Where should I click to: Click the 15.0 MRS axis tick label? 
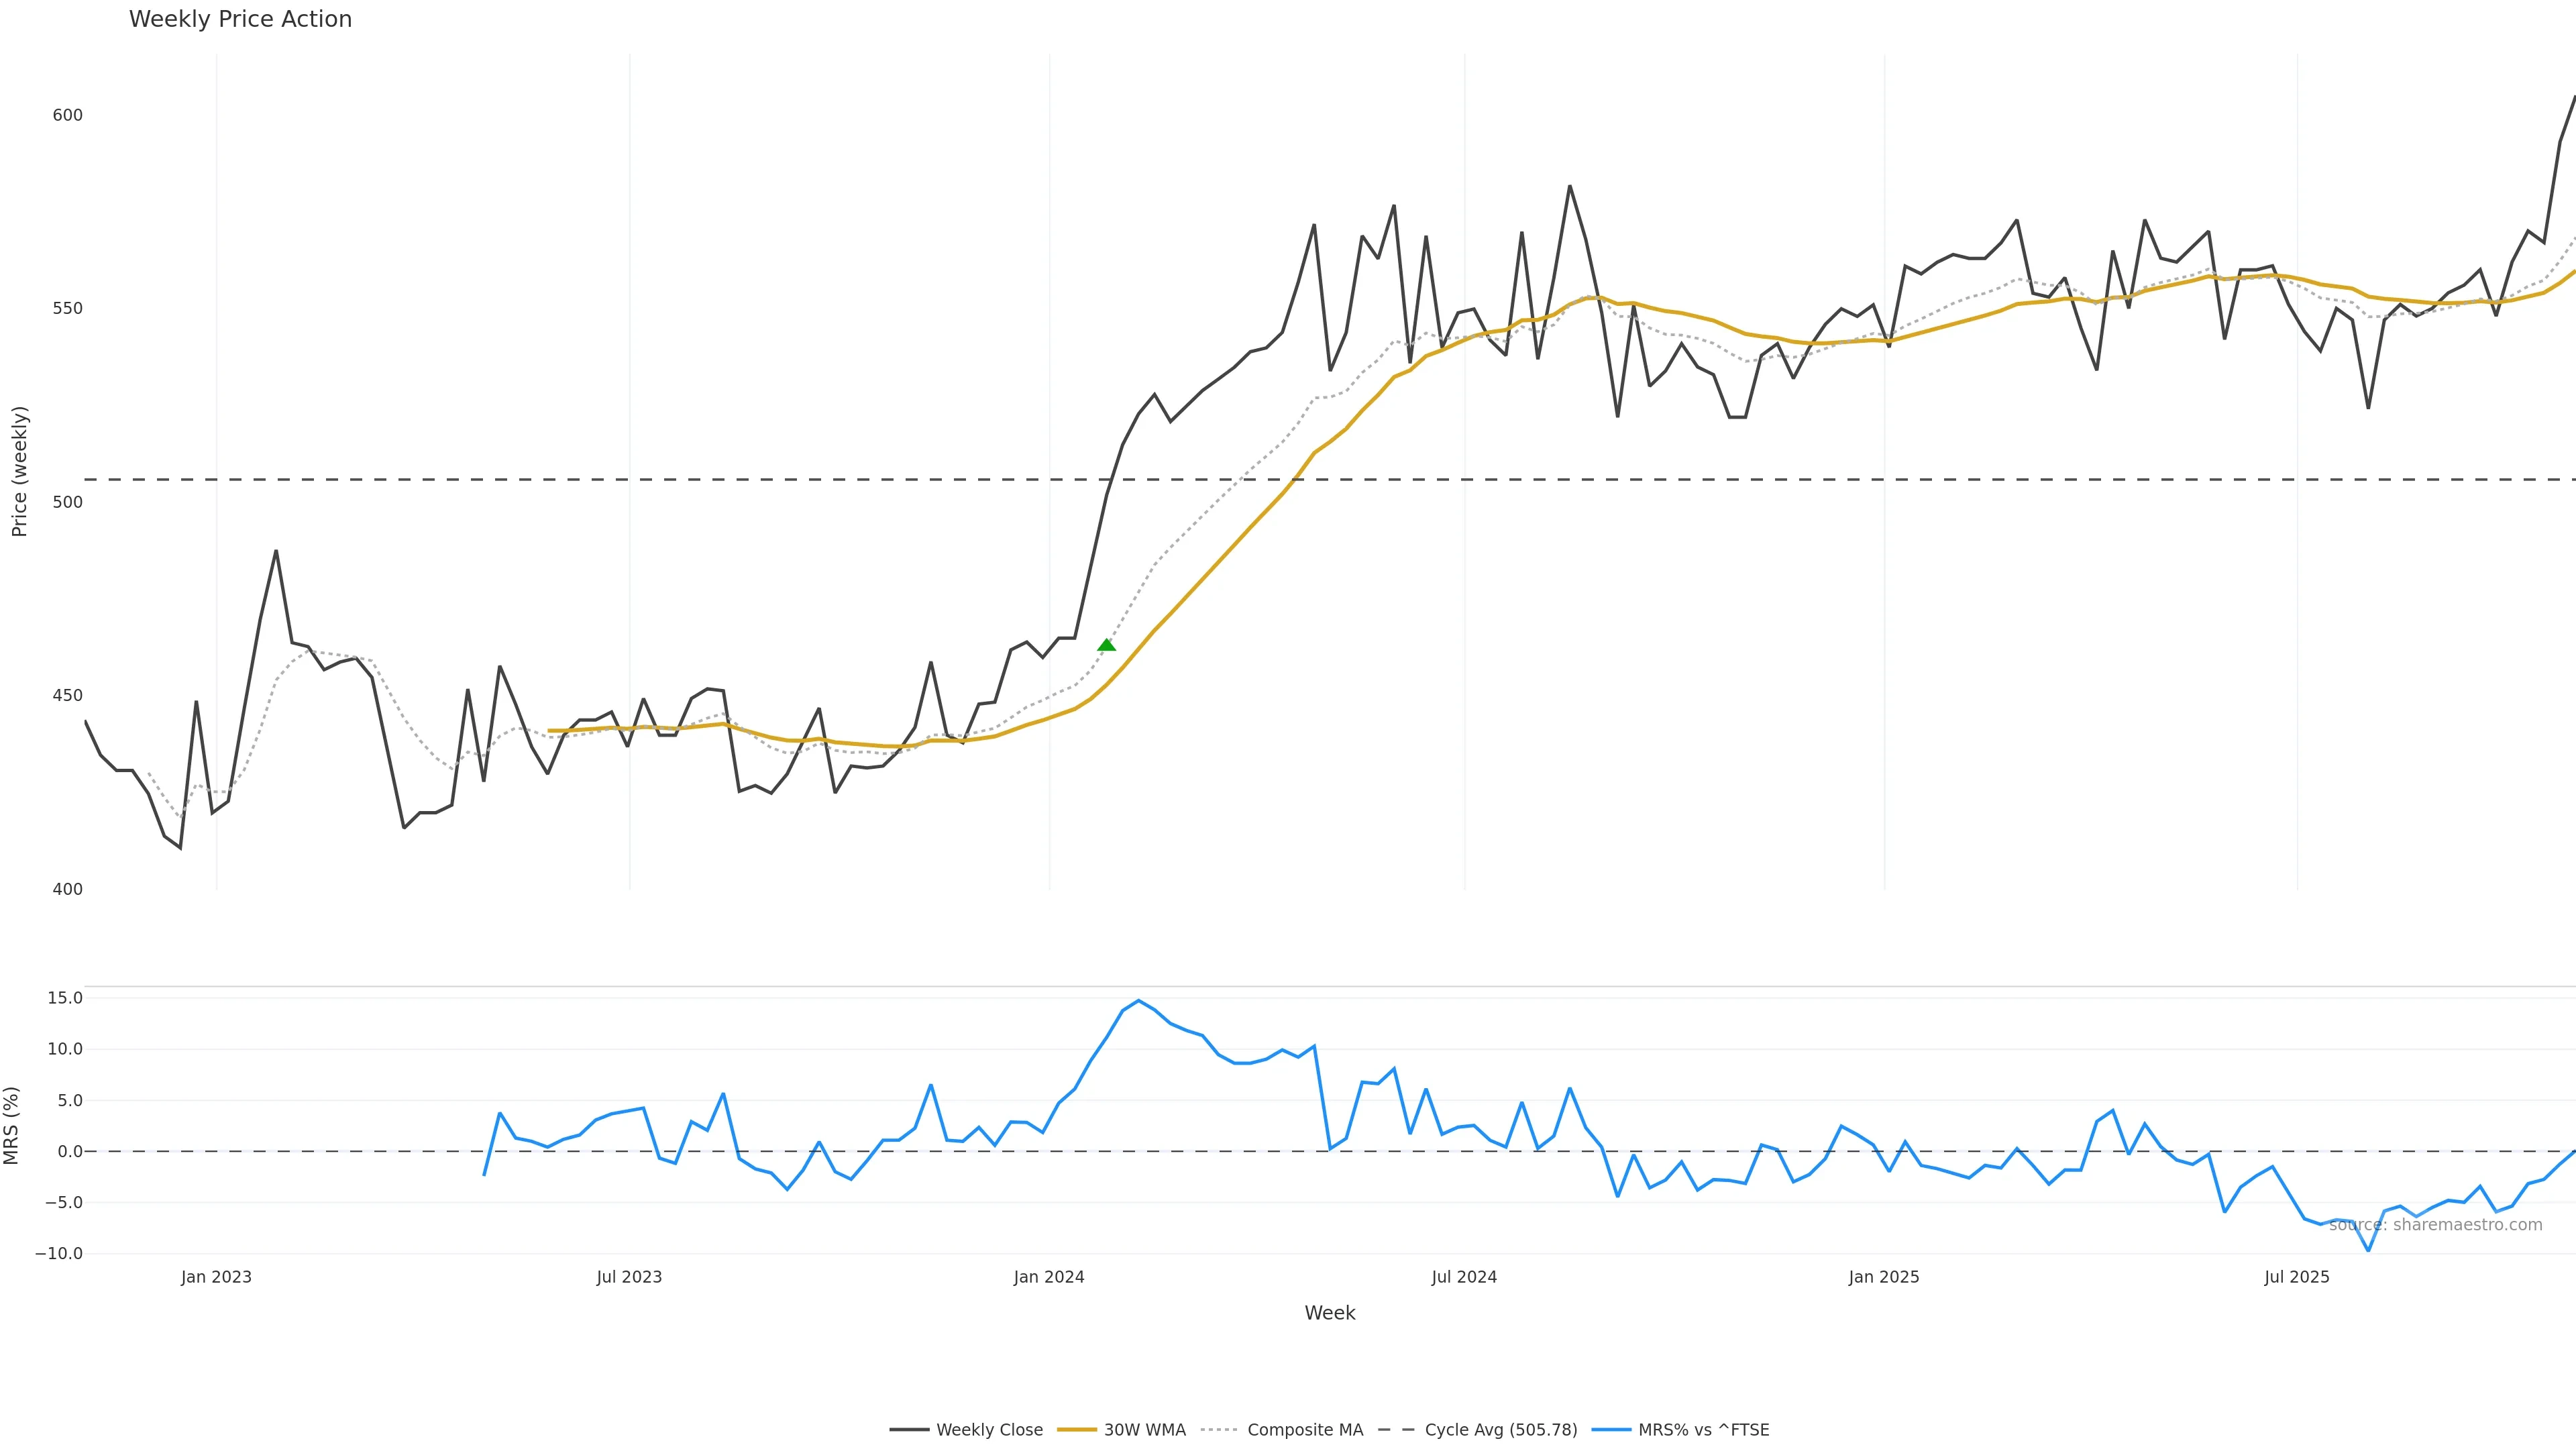tap(65, 998)
